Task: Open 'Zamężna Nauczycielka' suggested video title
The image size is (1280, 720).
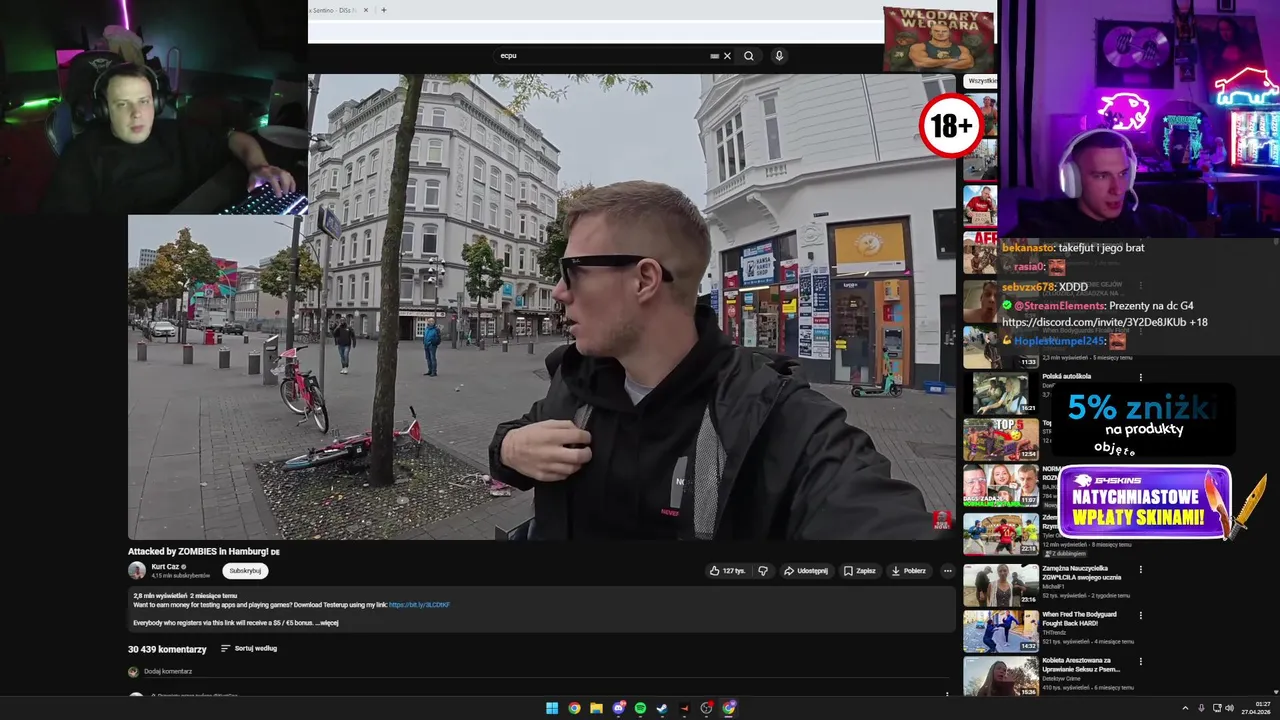Action: (1083, 572)
